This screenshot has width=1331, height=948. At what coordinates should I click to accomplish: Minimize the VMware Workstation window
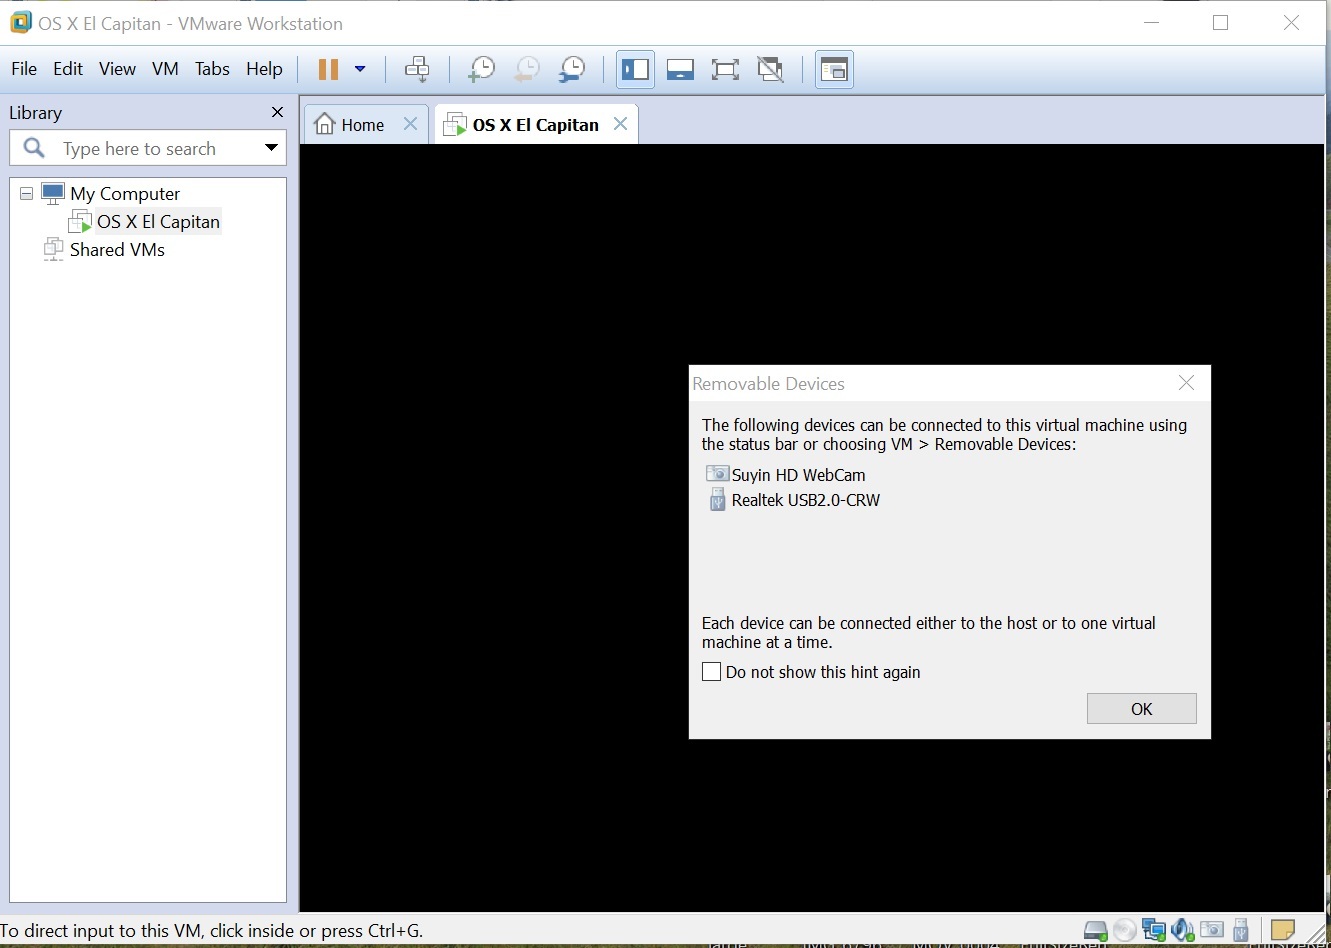click(x=1153, y=22)
